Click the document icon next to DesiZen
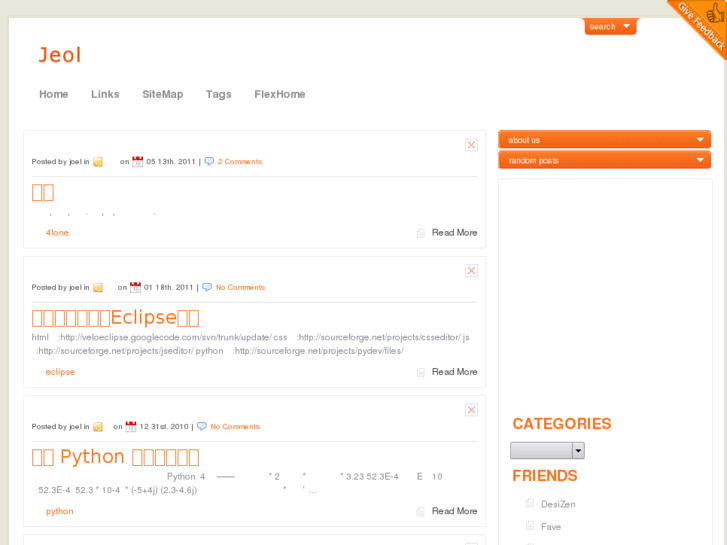Image resolution: width=727 pixels, height=545 pixels. click(530, 503)
